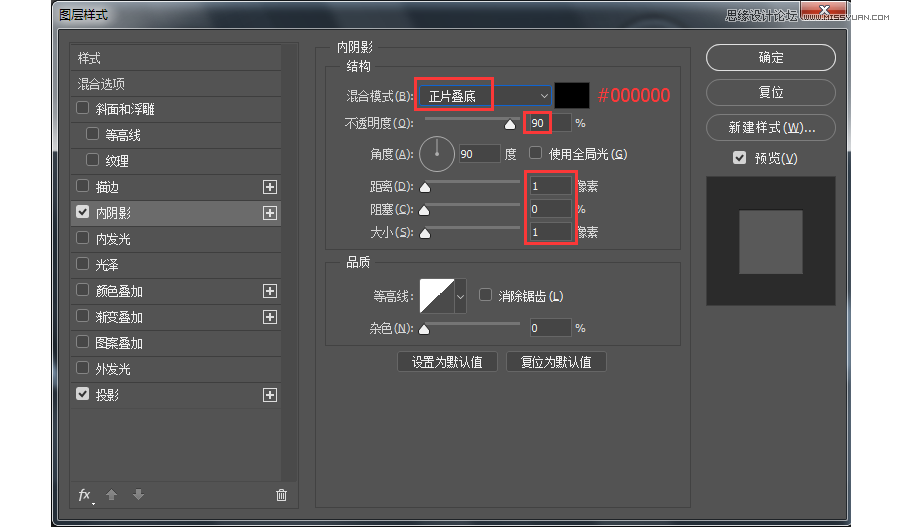Close the 图层样式 dialog
The height and width of the screenshot is (527, 900).
click(x=824, y=10)
